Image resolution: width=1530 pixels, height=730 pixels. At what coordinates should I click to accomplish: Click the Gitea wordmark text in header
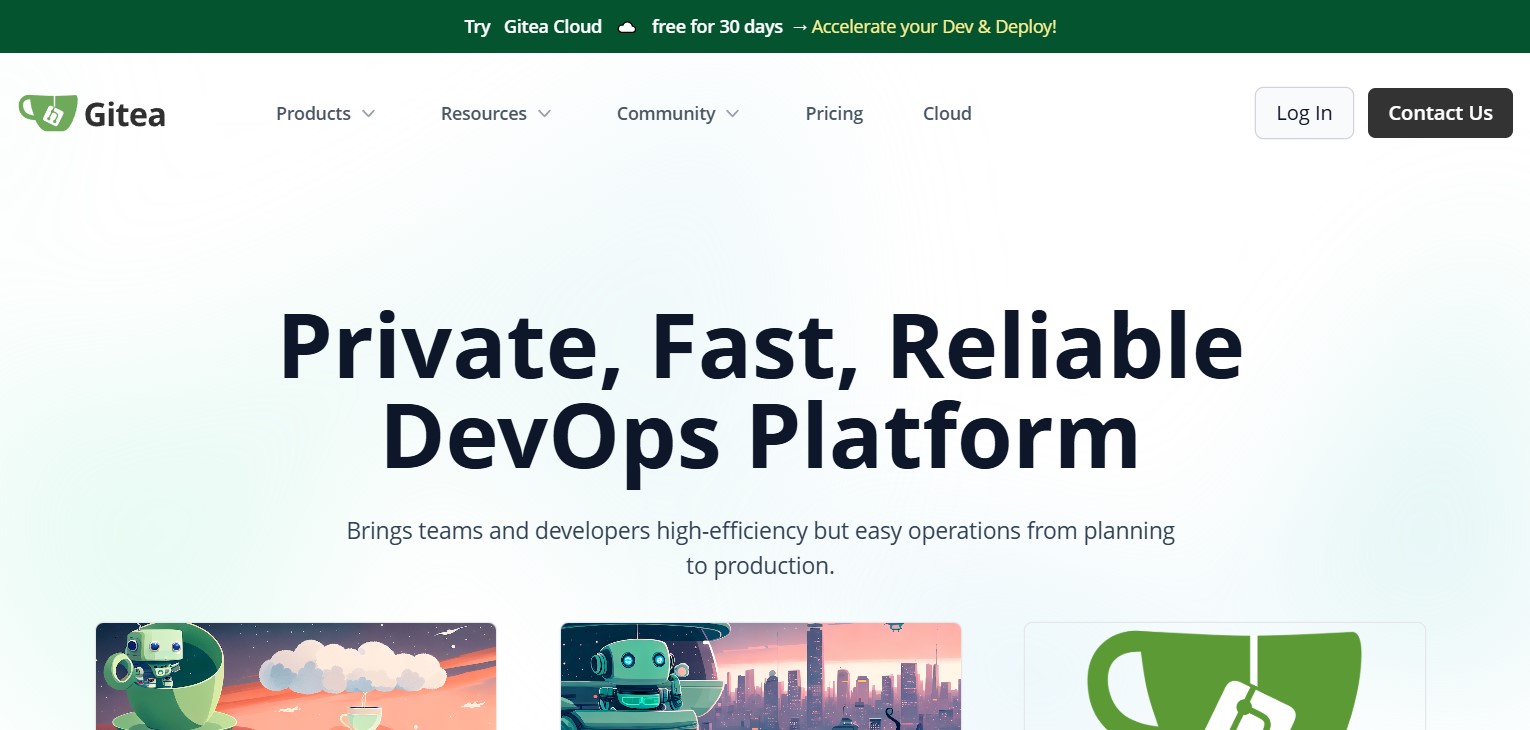(125, 115)
